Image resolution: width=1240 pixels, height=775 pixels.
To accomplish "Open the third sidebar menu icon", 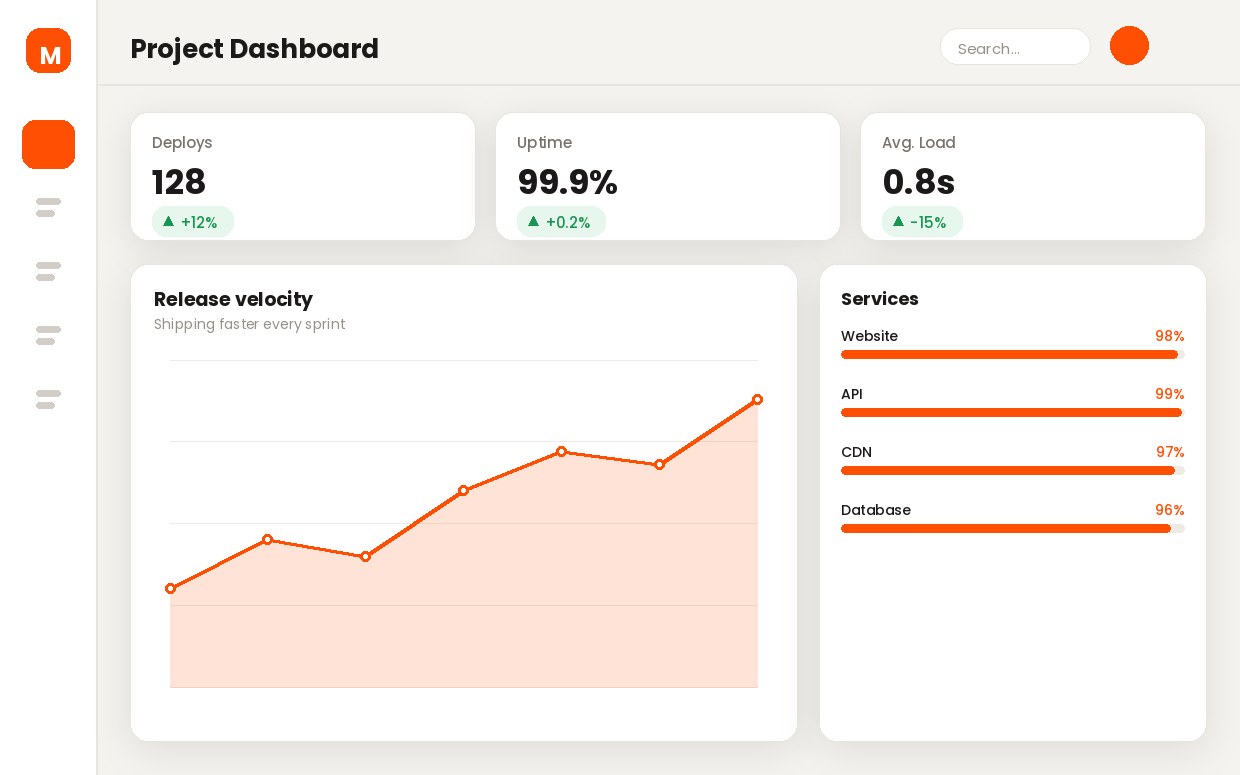I will [x=48, y=272].
